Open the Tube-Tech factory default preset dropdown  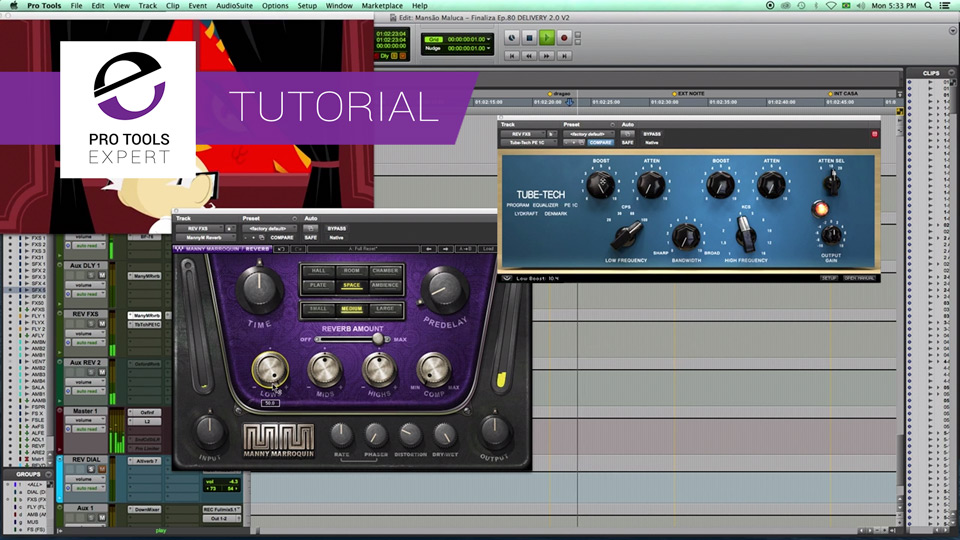[590, 134]
